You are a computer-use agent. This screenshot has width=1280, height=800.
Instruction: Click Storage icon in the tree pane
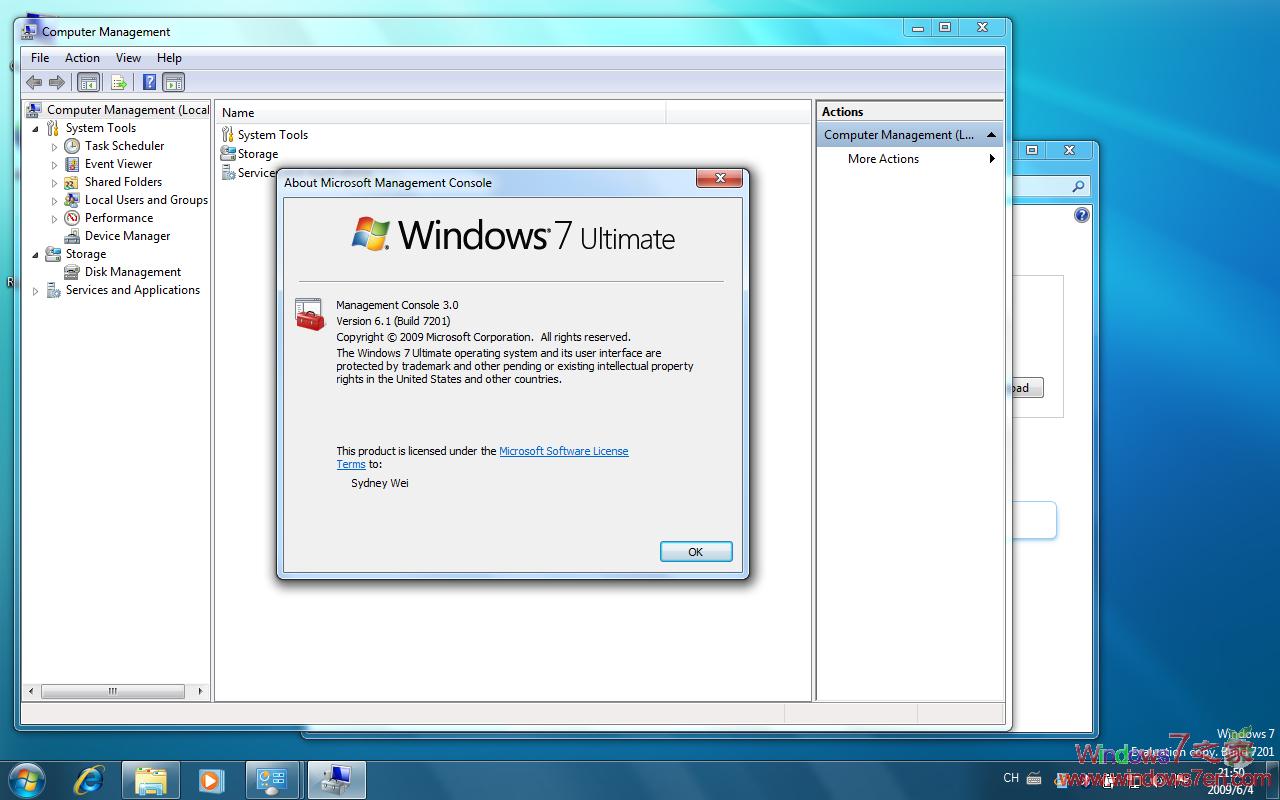click(53, 254)
